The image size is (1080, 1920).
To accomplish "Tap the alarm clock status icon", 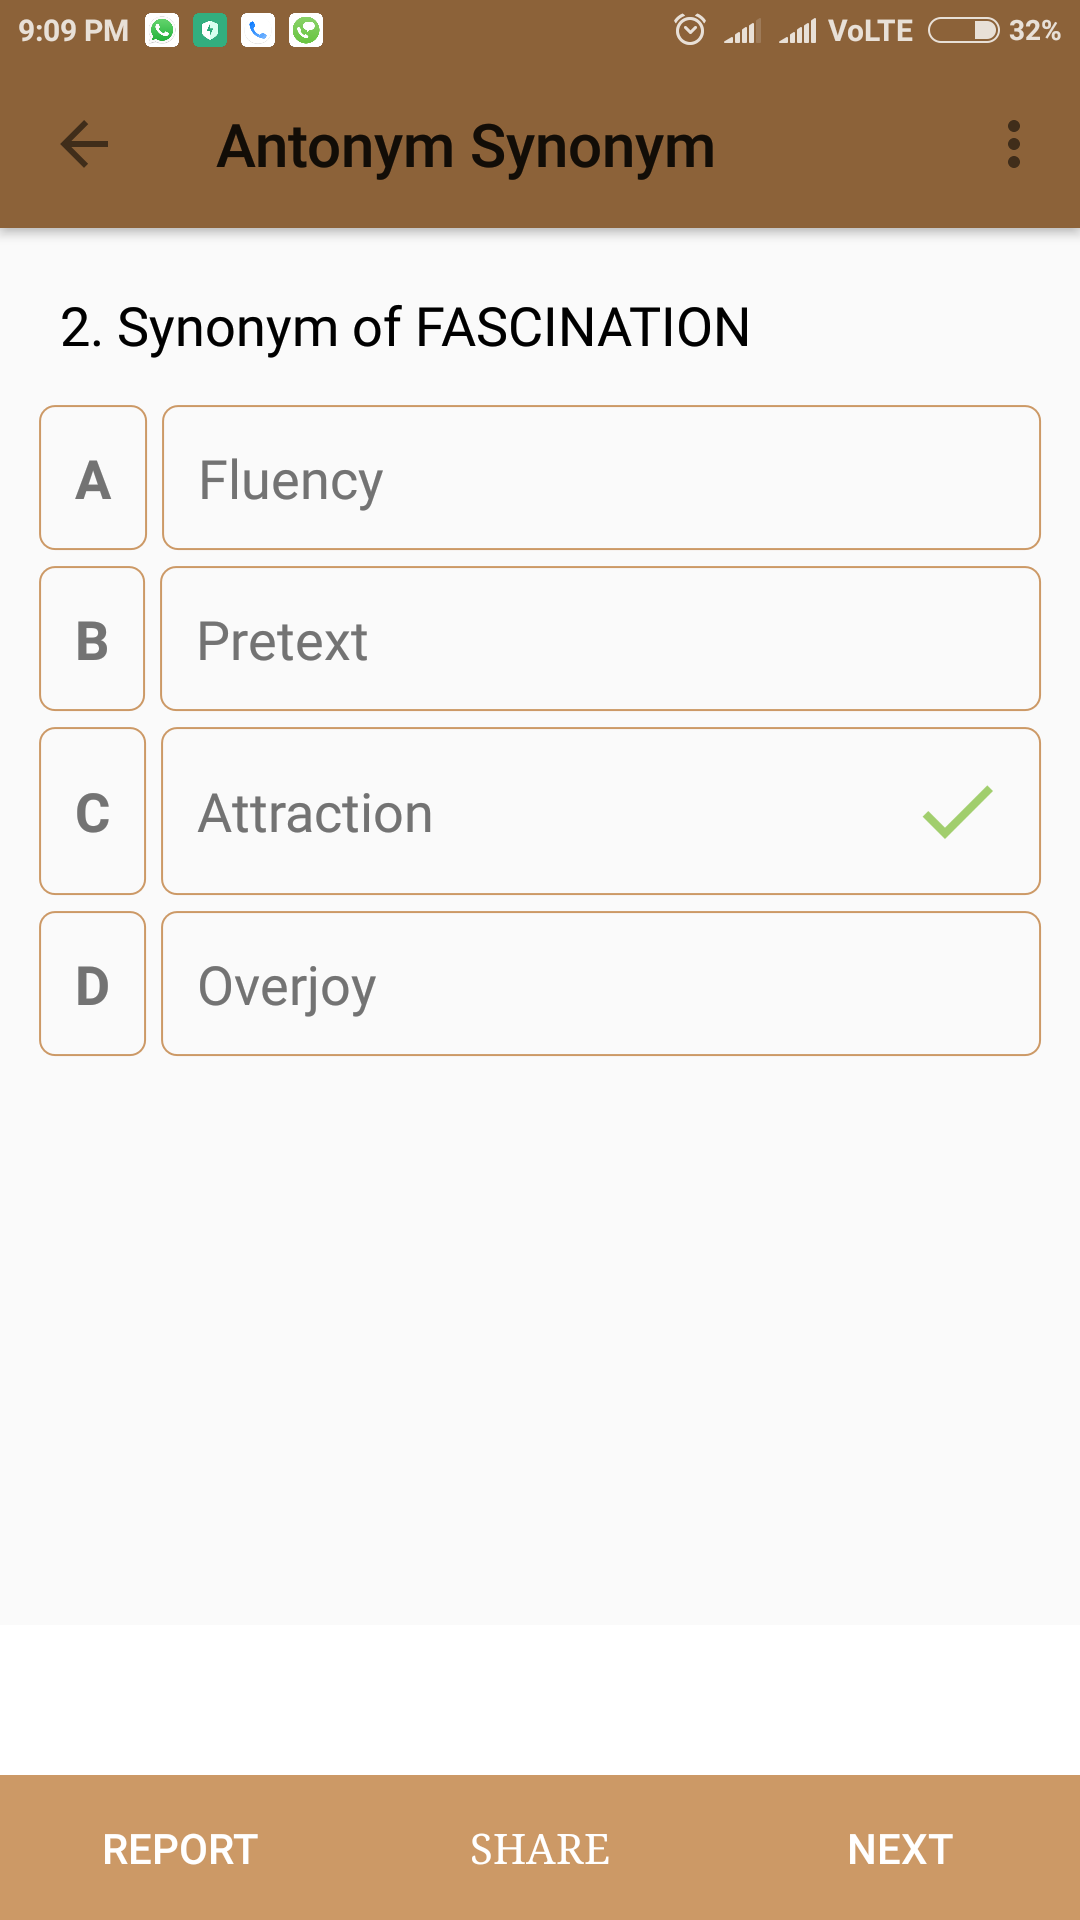I will tap(690, 30).
